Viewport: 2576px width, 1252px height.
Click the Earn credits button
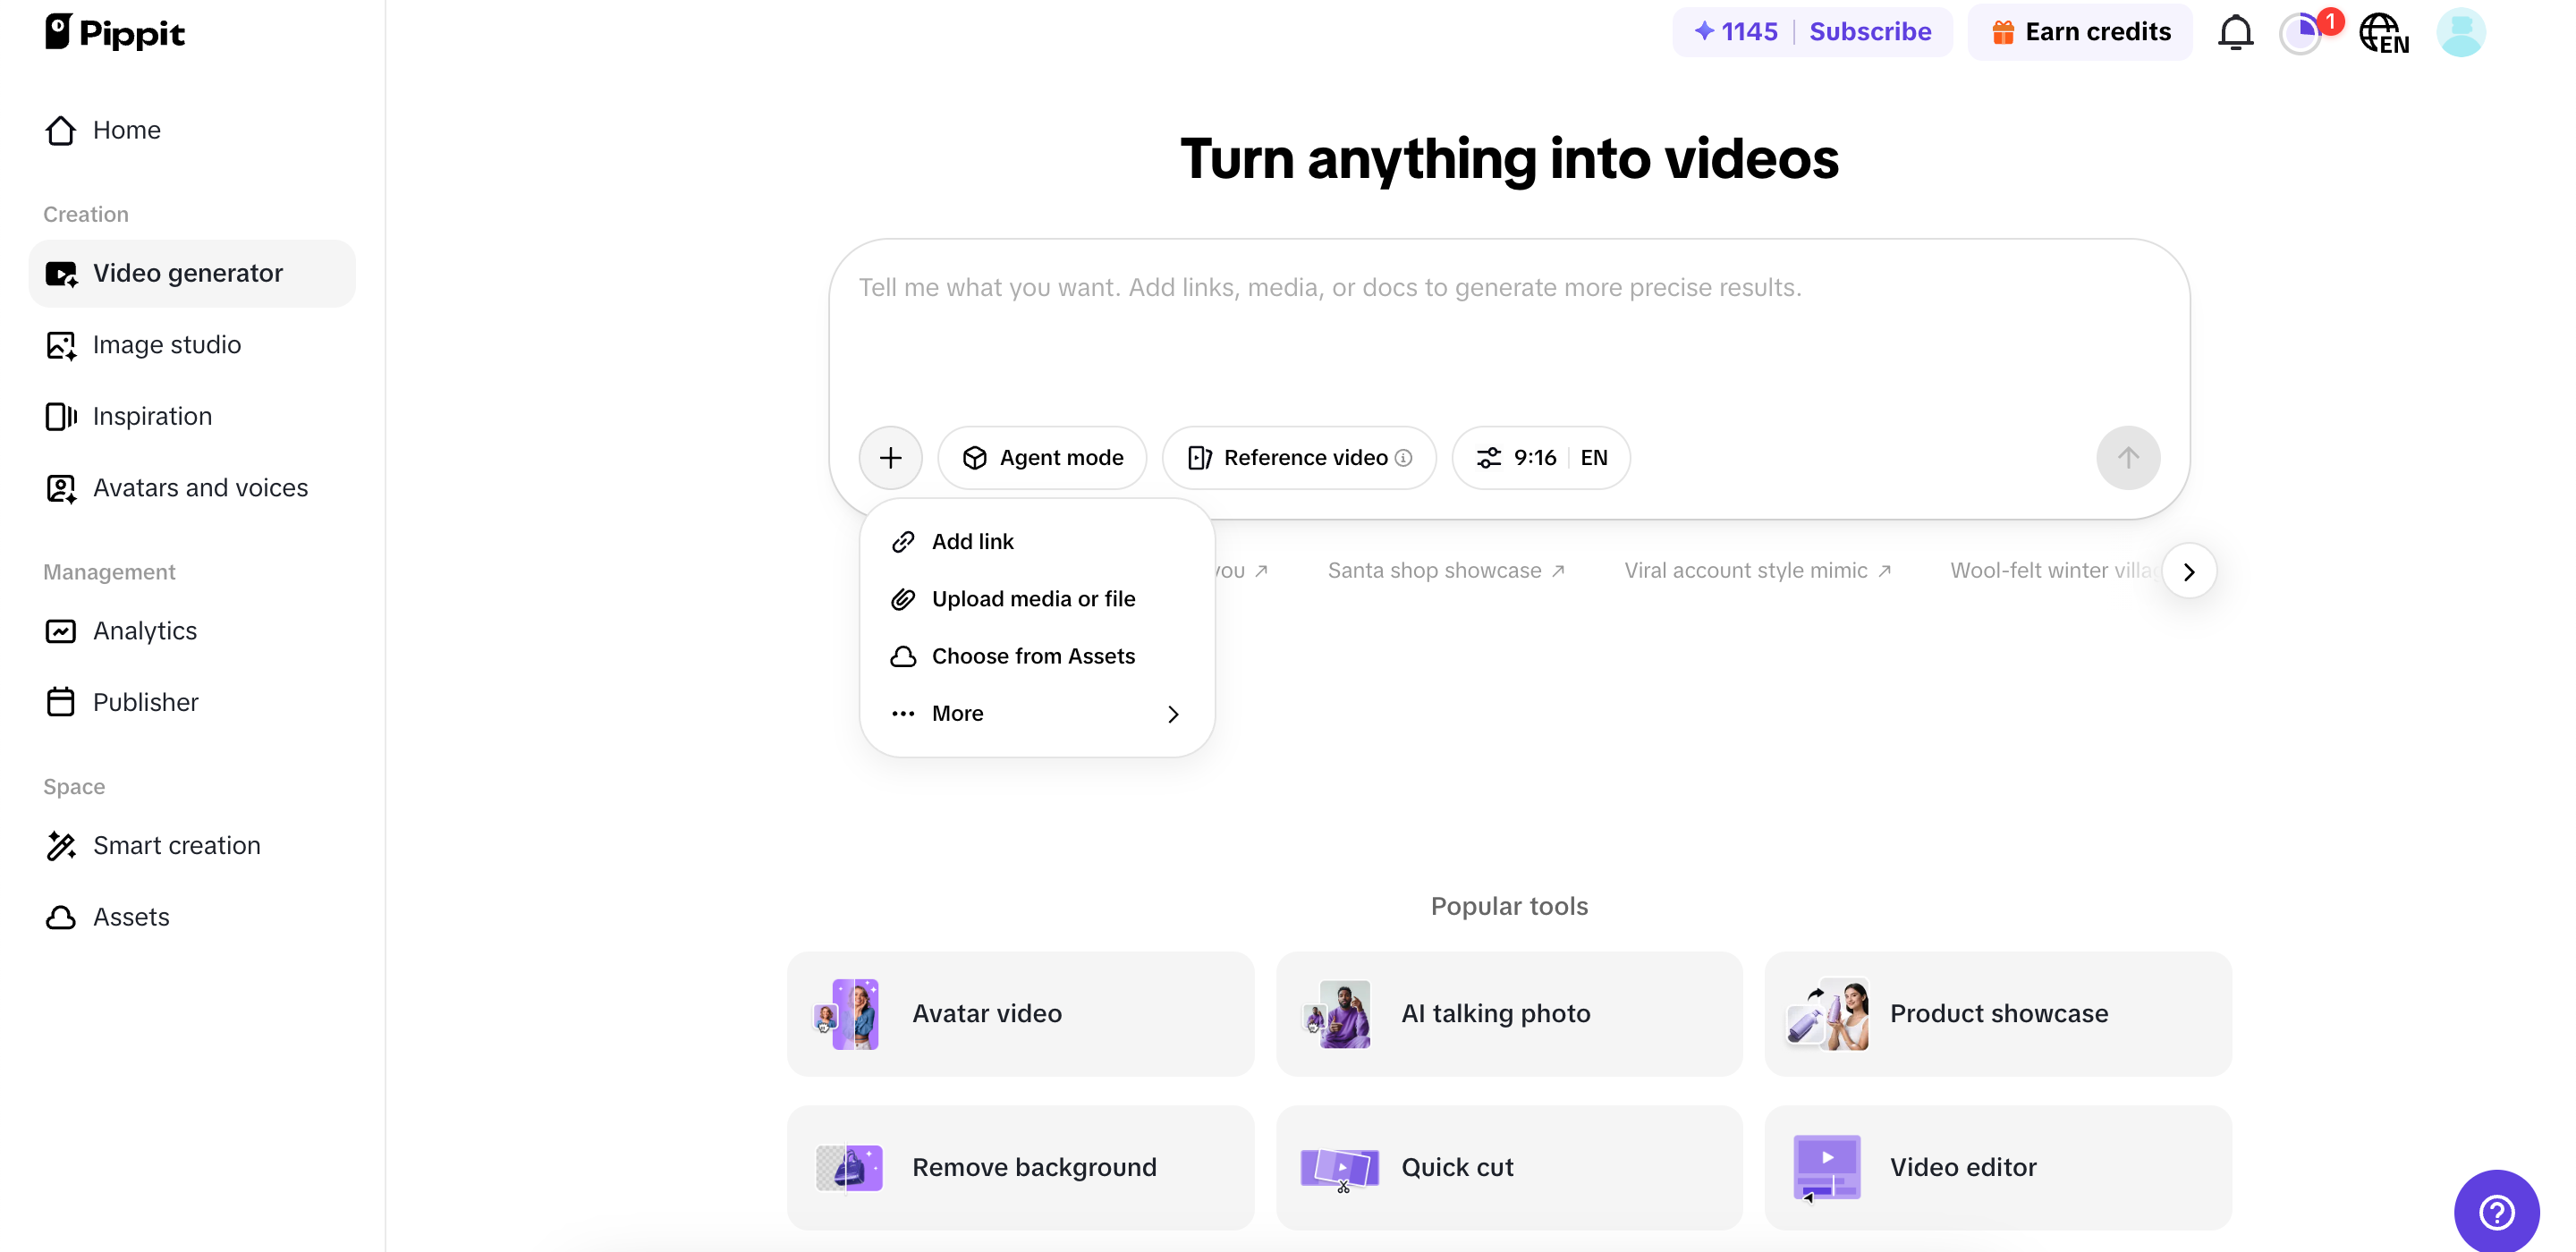pyautogui.click(x=2079, y=31)
